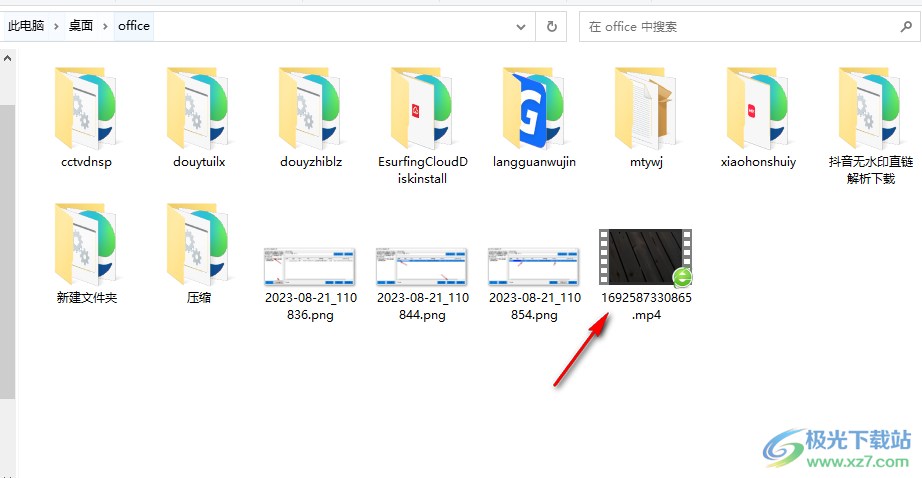Click the langguanwujin name label

pyautogui.click(x=535, y=162)
